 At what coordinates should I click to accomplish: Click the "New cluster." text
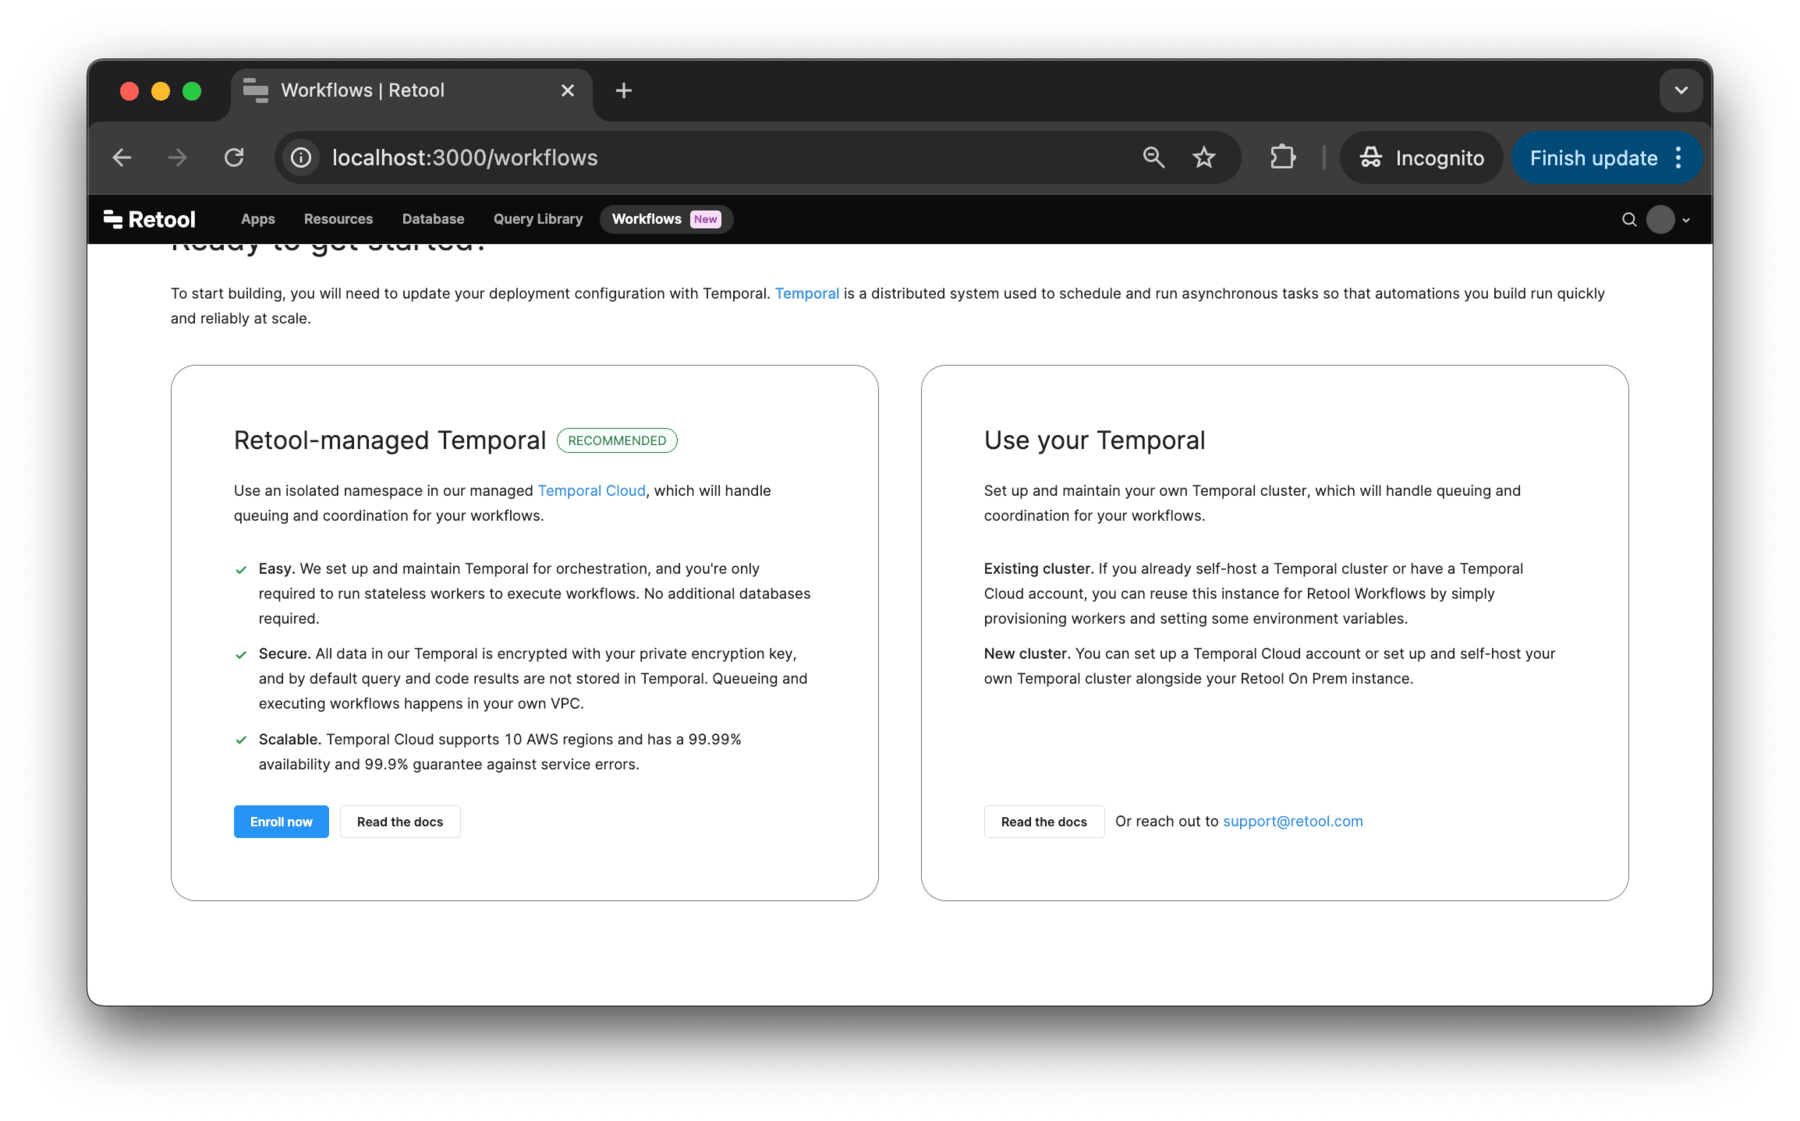coord(1027,653)
